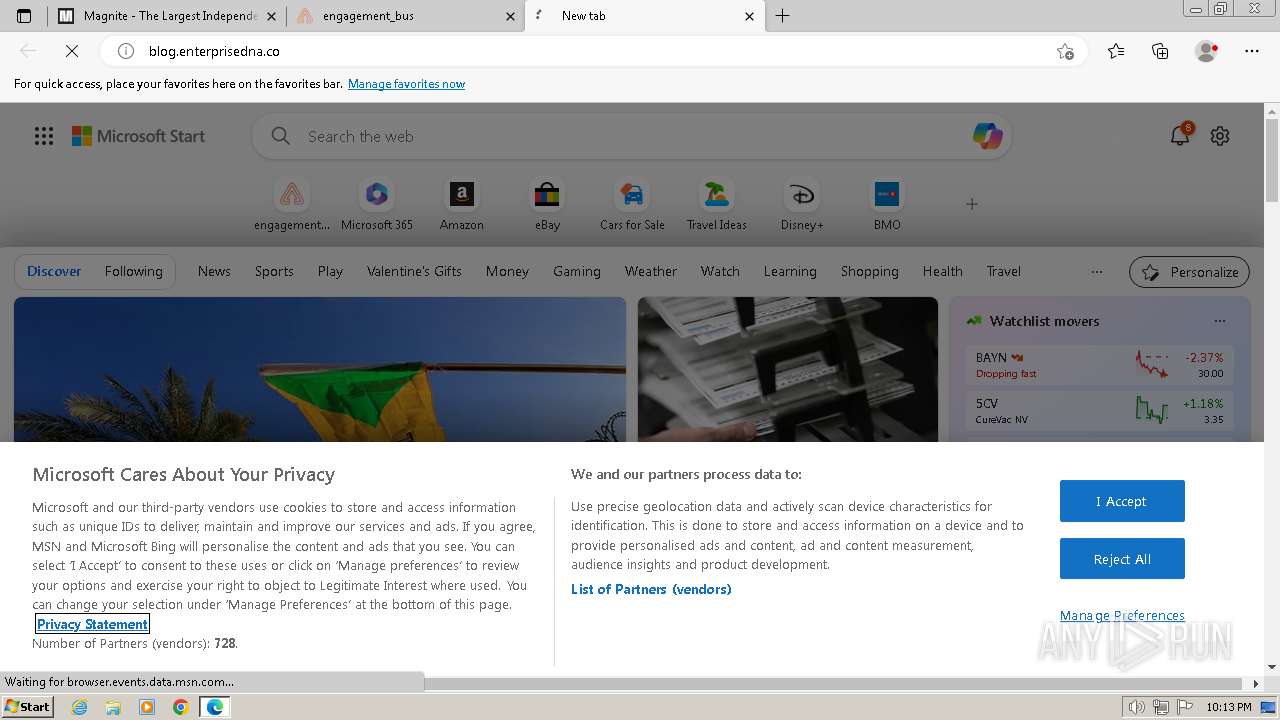The image size is (1280, 720).
Task: Click the Copilot icon in search box
Action: pos(987,136)
